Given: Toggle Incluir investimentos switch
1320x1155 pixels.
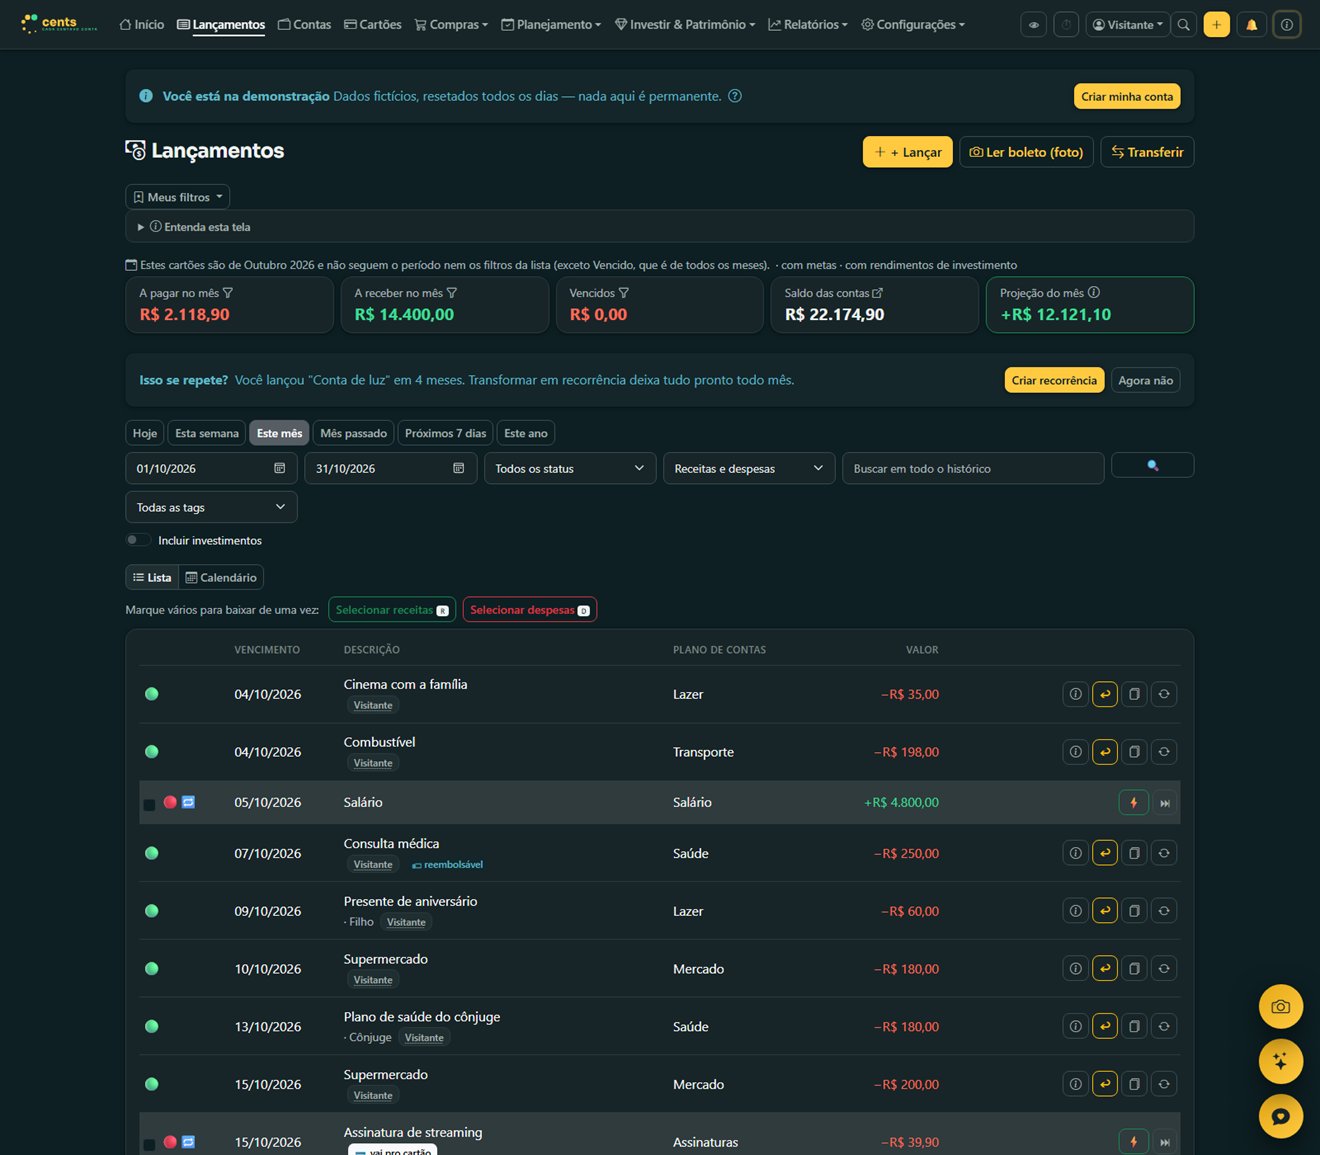Looking at the screenshot, I should (x=138, y=540).
